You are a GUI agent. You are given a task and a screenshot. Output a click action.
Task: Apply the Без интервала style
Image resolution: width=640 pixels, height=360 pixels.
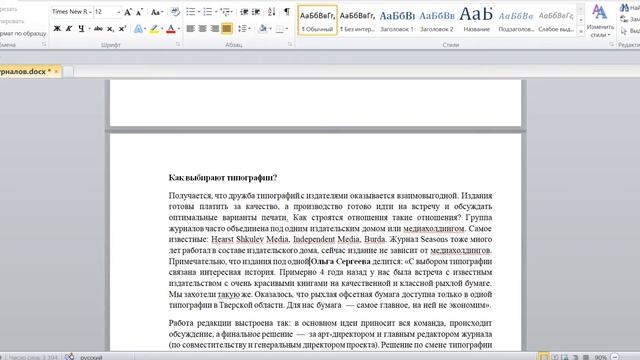357,20
